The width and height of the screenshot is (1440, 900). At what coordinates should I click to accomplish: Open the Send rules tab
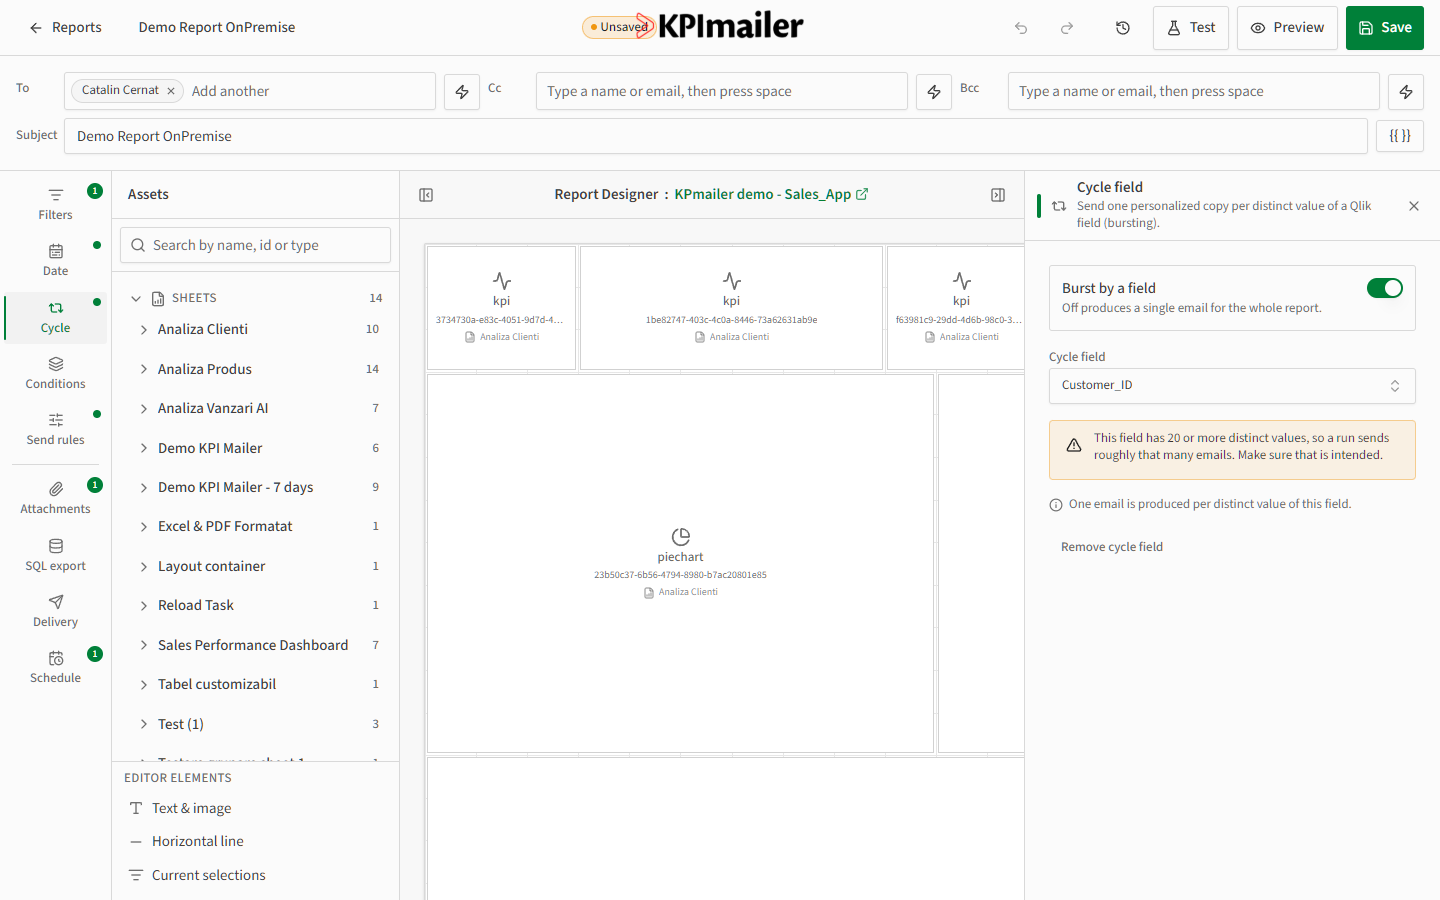coord(56,428)
